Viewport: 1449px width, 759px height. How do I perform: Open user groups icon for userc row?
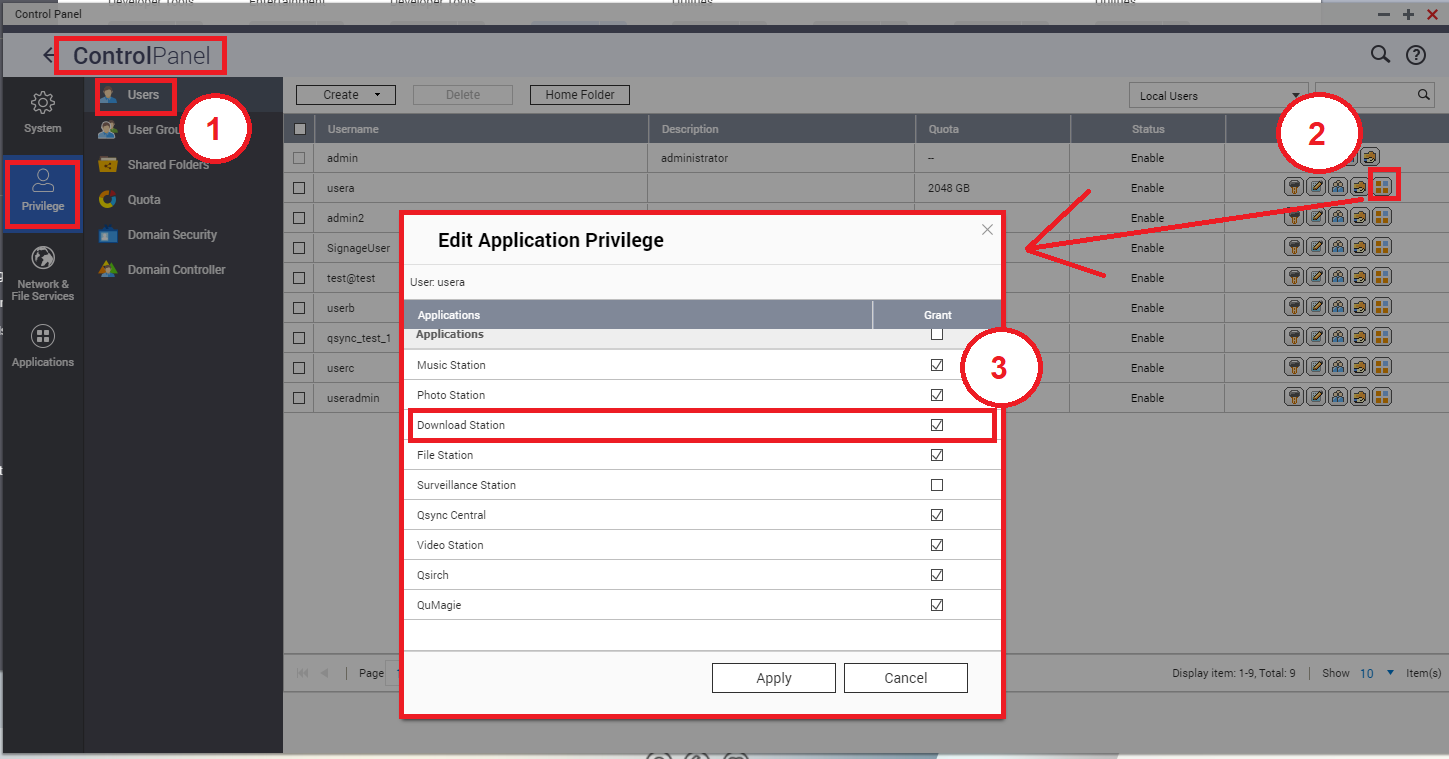pyautogui.click(x=1338, y=368)
